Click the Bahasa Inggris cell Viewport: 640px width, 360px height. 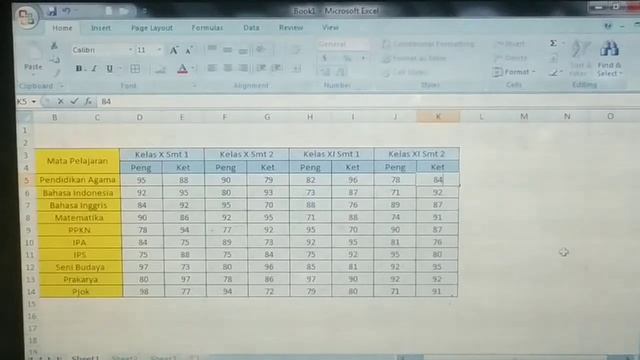79,205
